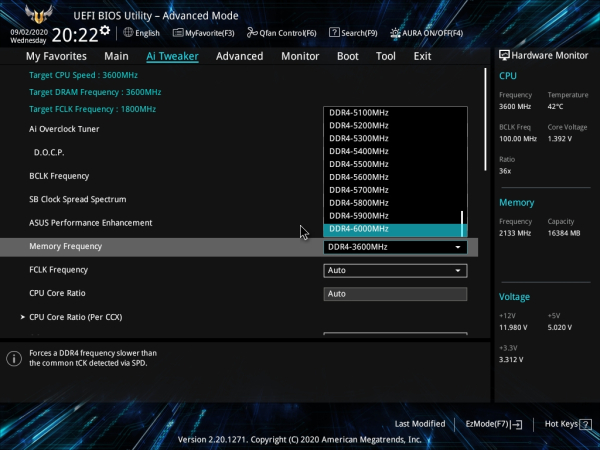The width and height of the screenshot is (600, 450).
Task: Go to the Boot tab
Action: click(x=347, y=56)
